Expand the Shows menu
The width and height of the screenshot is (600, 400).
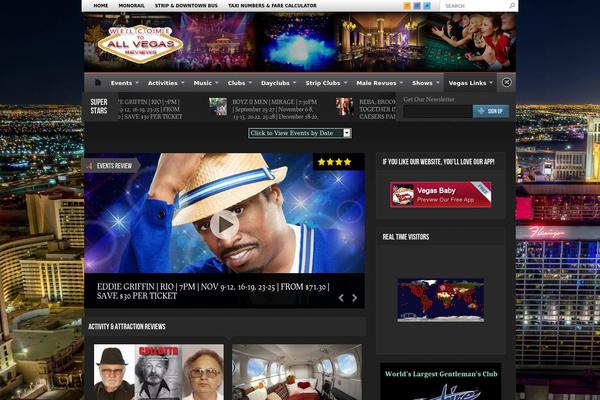tap(426, 83)
